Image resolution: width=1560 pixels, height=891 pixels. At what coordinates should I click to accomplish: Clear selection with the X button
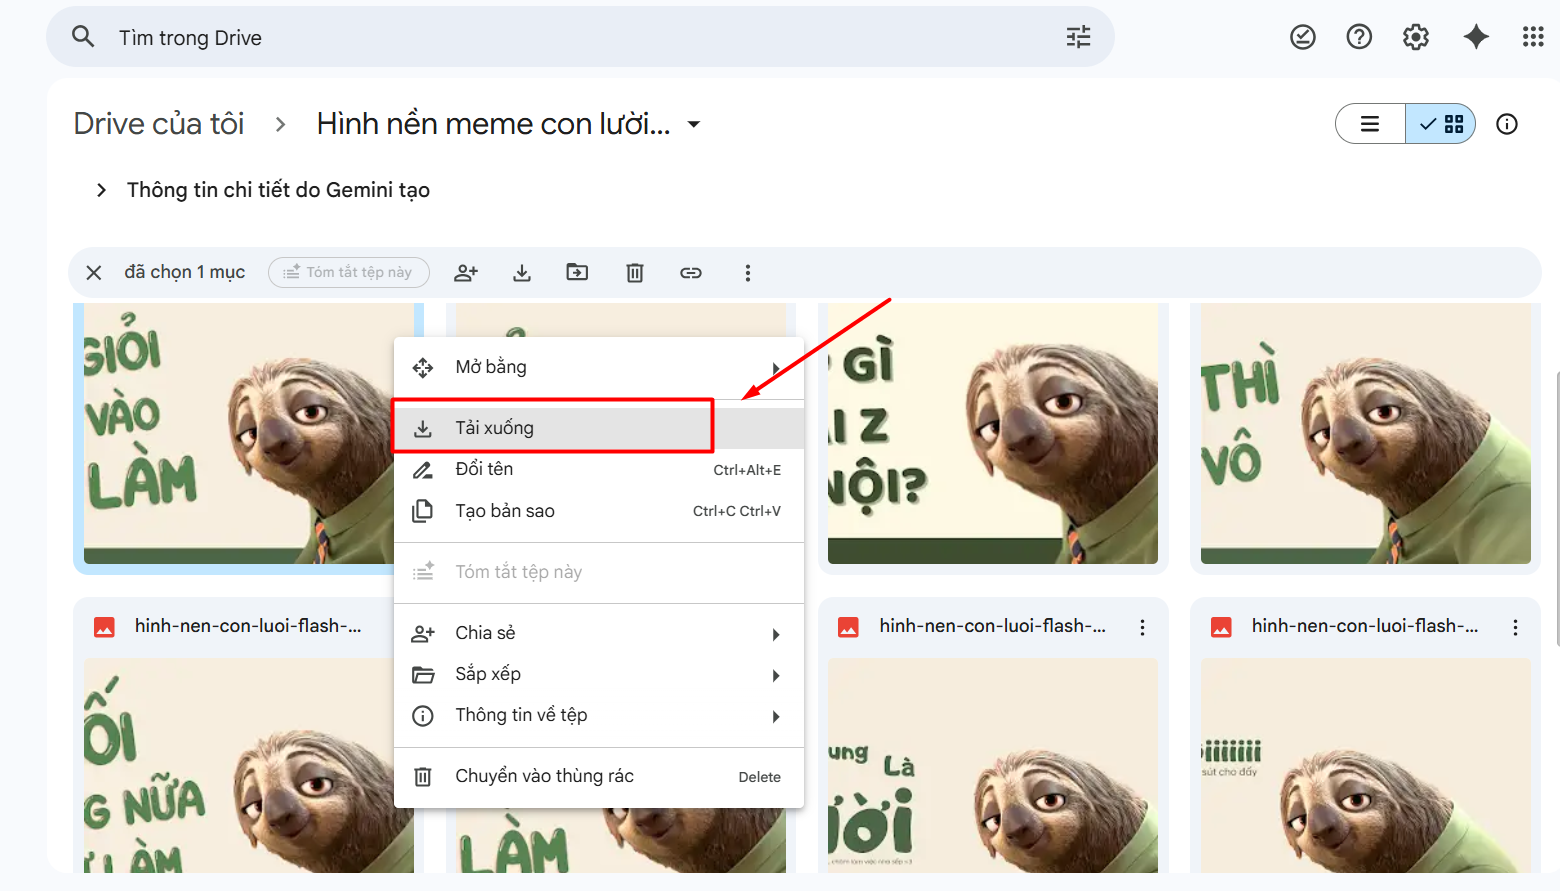[94, 273]
